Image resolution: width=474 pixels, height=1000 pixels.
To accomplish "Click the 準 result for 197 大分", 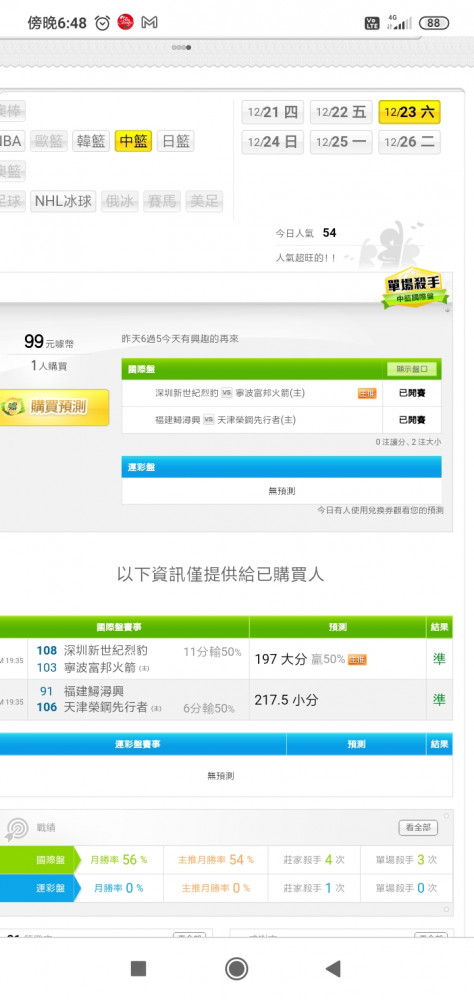I will point(440,659).
